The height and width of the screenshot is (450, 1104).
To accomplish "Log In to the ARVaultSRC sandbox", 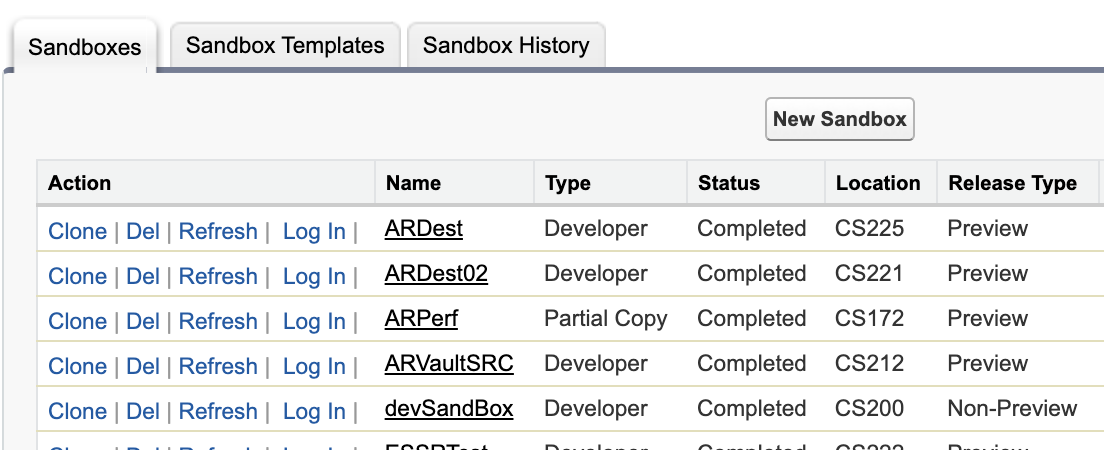I will (314, 367).
